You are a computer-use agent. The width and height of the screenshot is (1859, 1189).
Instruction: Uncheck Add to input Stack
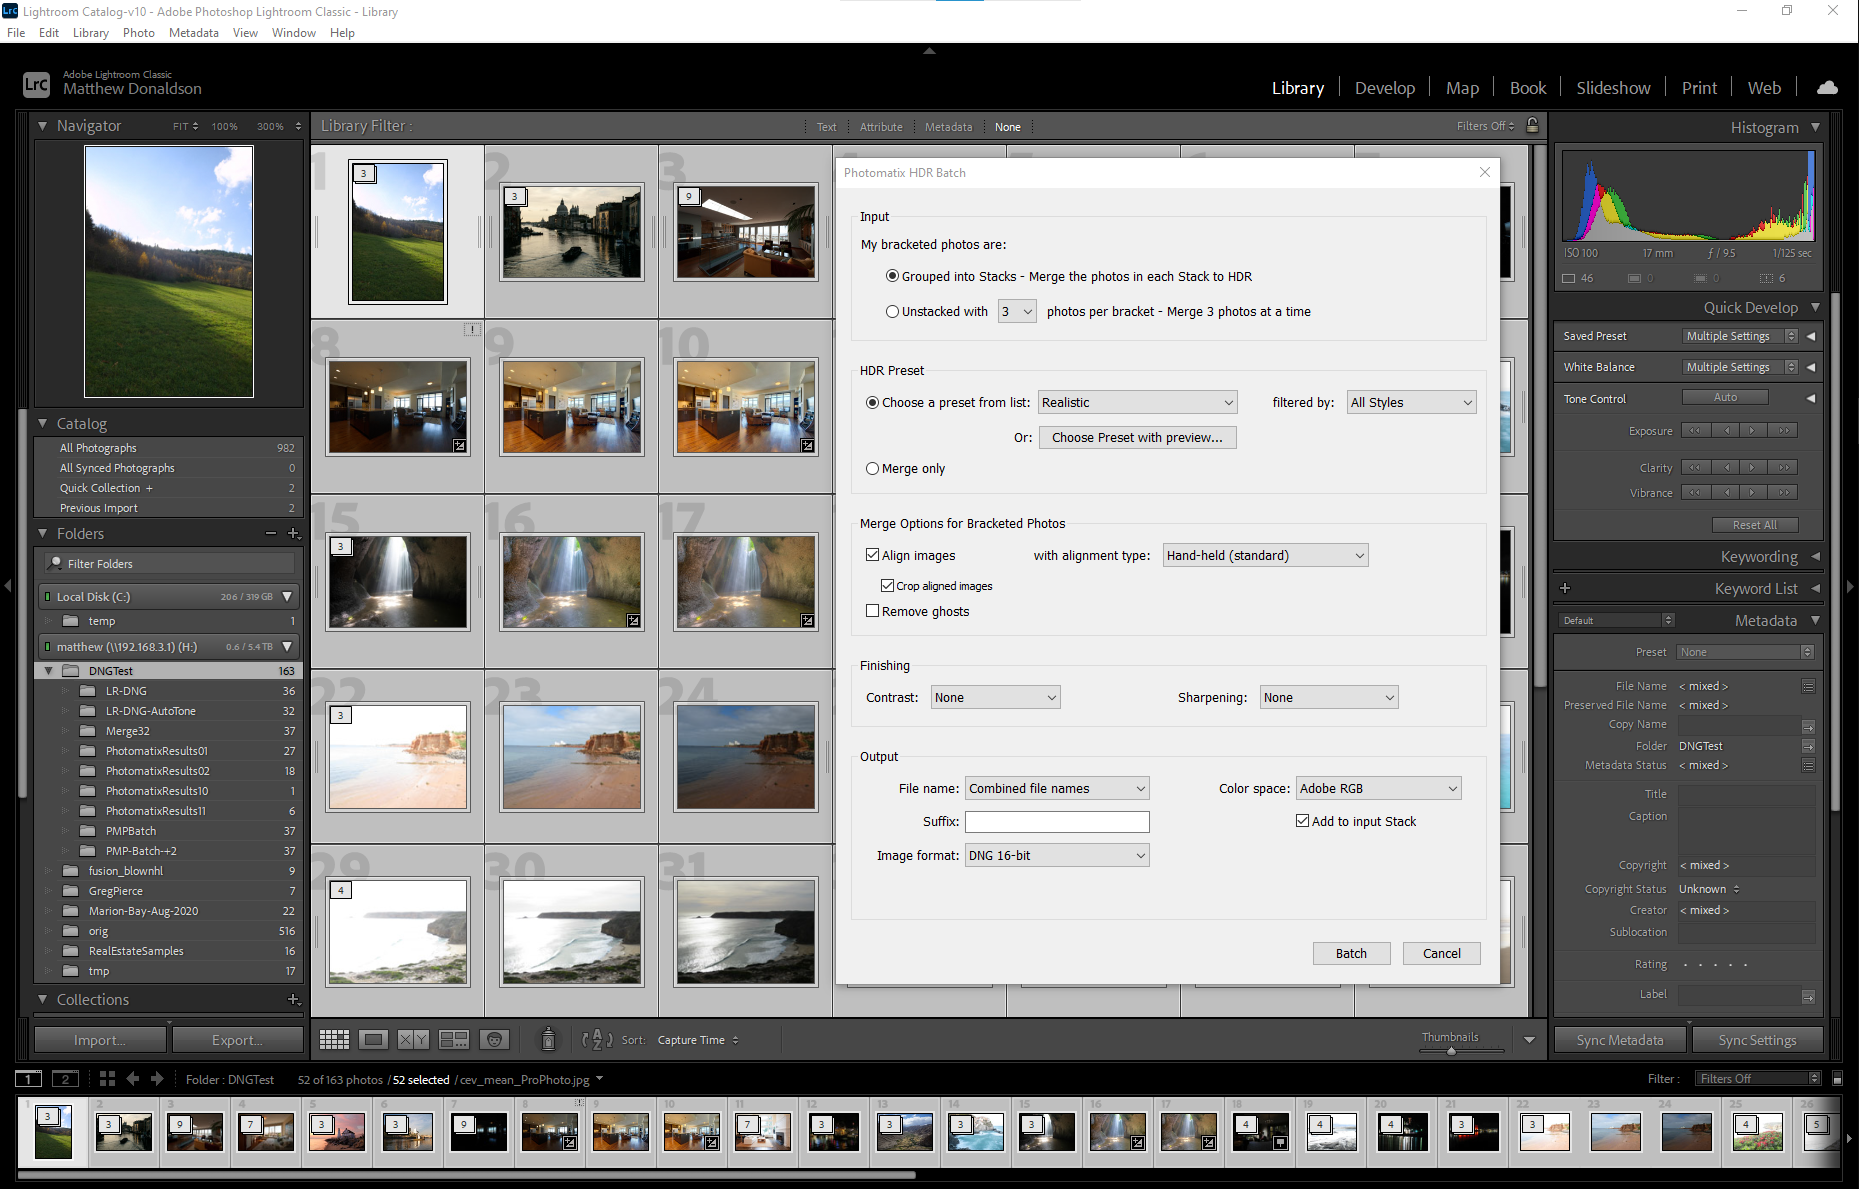(x=1302, y=821)
